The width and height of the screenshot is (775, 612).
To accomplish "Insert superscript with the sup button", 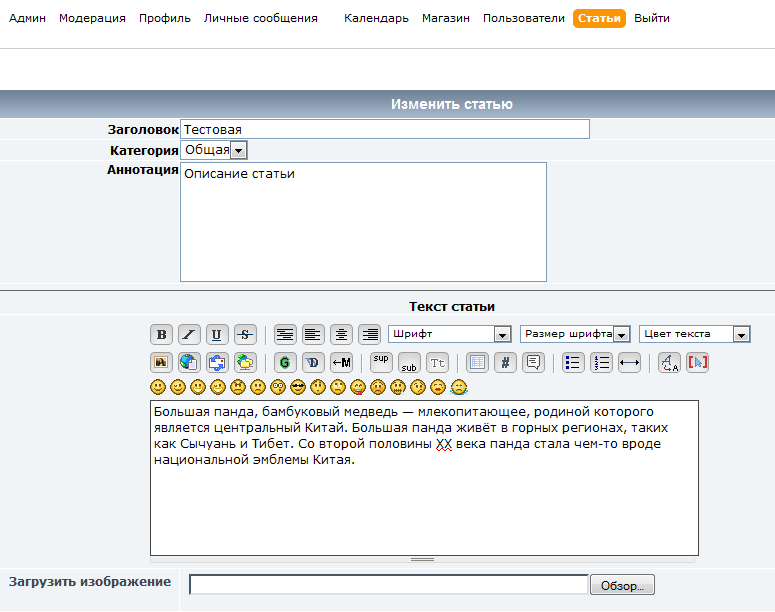I will click(381, 362).
